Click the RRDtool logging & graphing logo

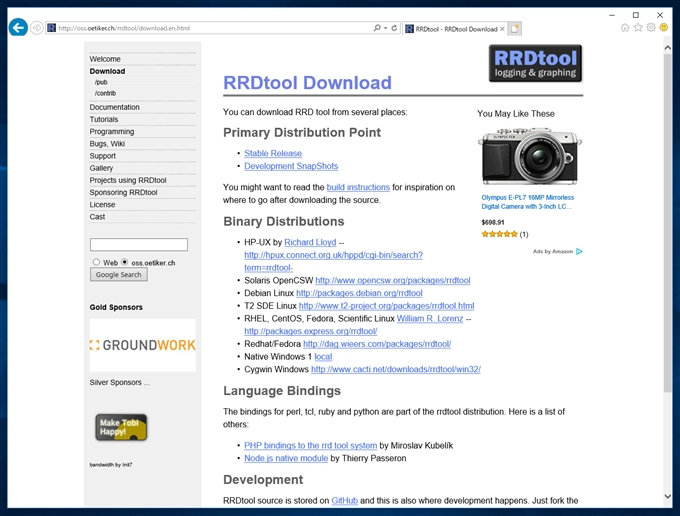coord(535,63)
